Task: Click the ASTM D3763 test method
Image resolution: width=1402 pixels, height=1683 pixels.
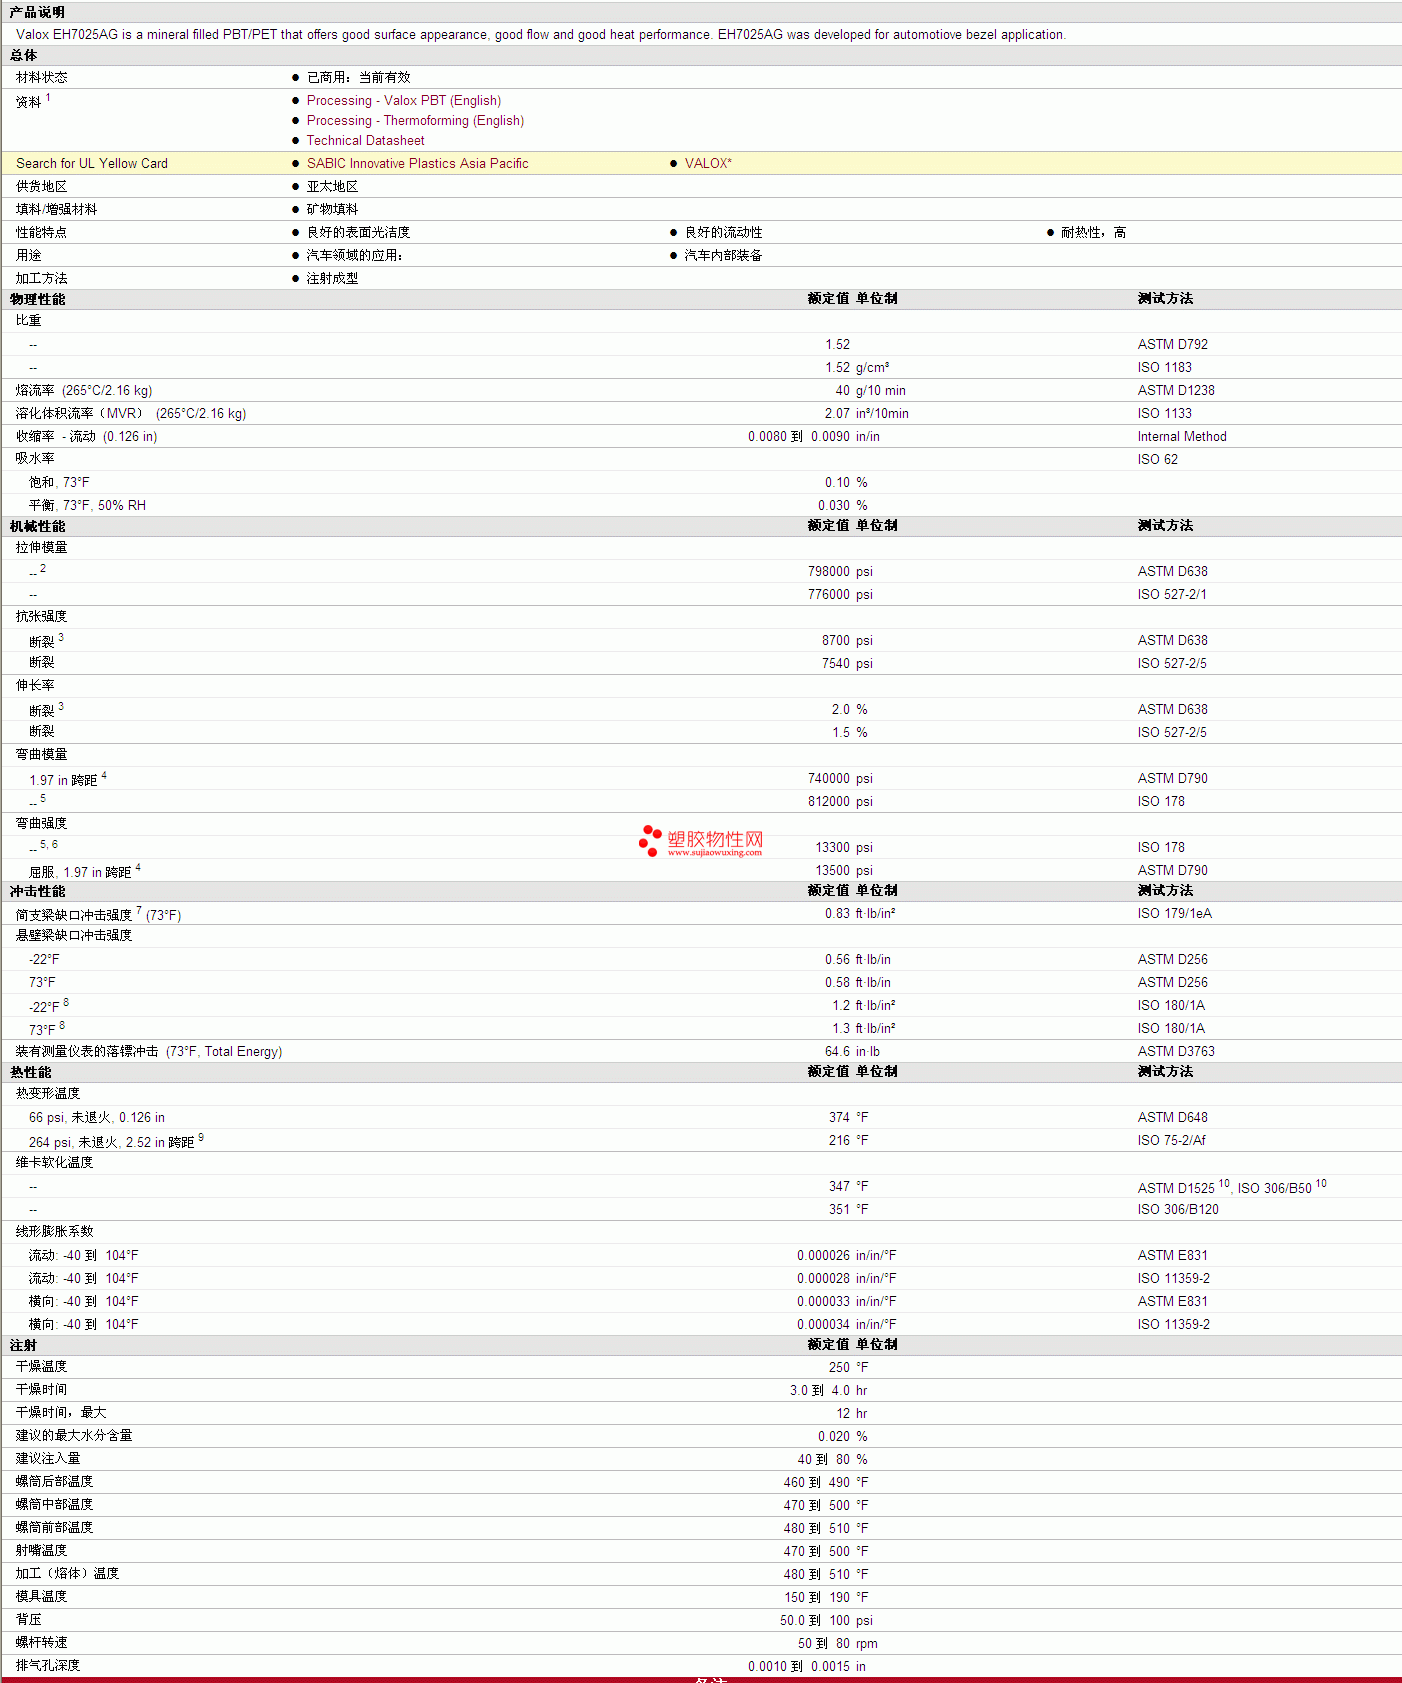Action: [x=1176, y=1051]
